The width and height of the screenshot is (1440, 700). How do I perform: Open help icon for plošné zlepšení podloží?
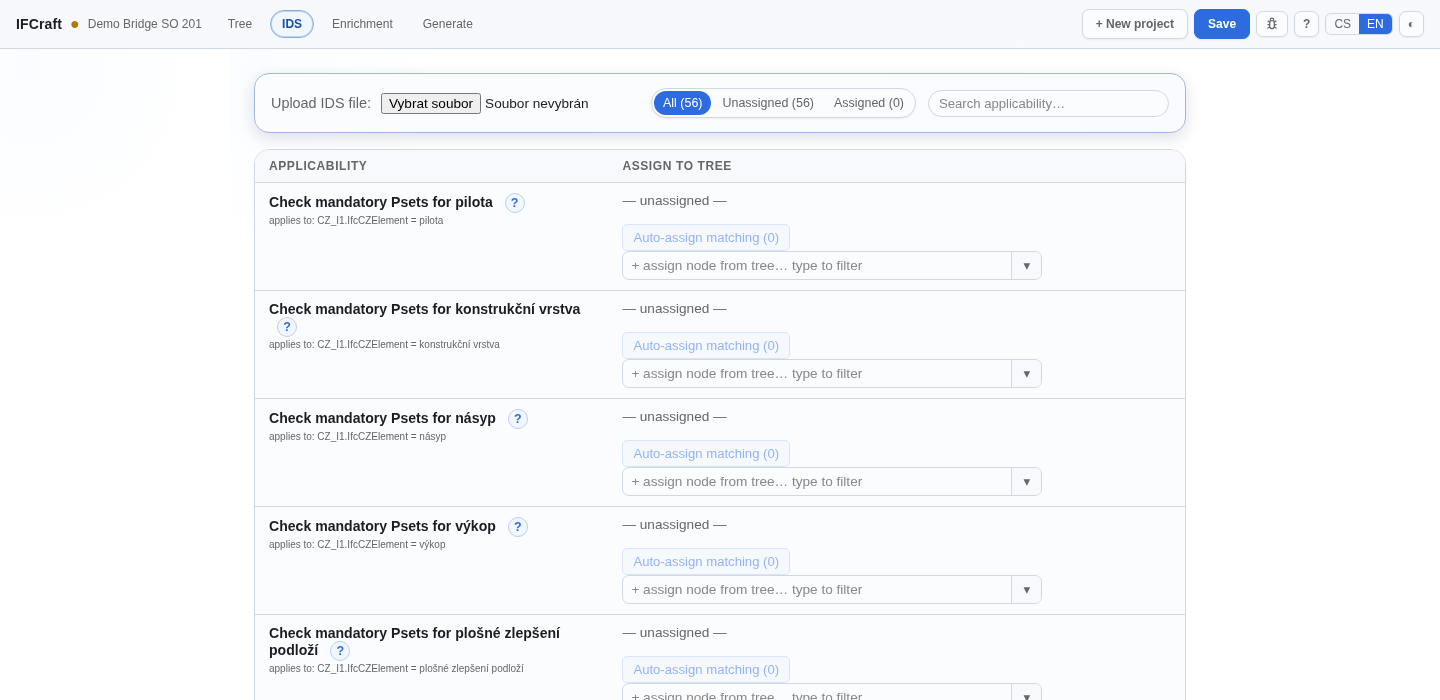click(340, 651)
